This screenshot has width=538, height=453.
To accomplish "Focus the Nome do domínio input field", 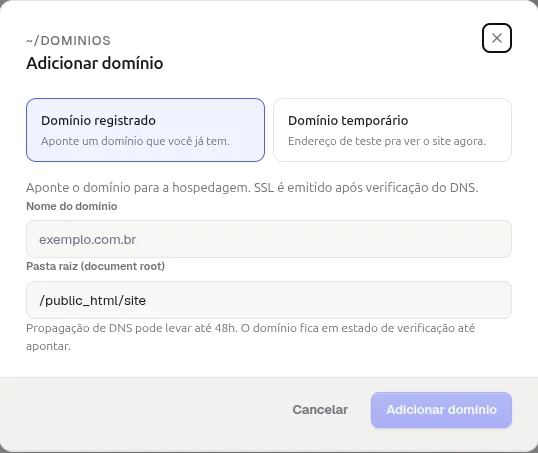I will coord(269,239).
